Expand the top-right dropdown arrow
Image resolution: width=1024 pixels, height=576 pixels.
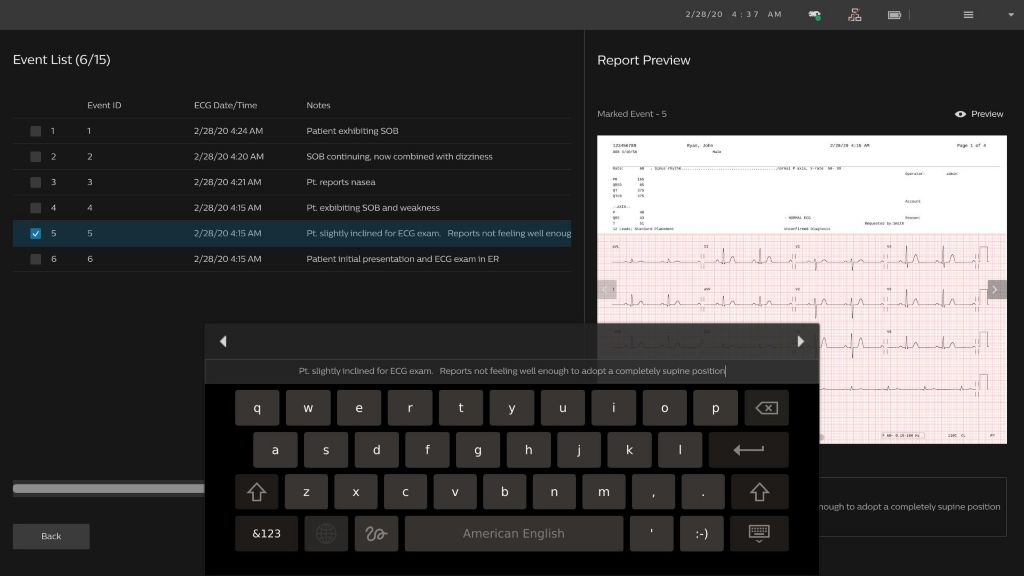click(x=1009, y=15)
